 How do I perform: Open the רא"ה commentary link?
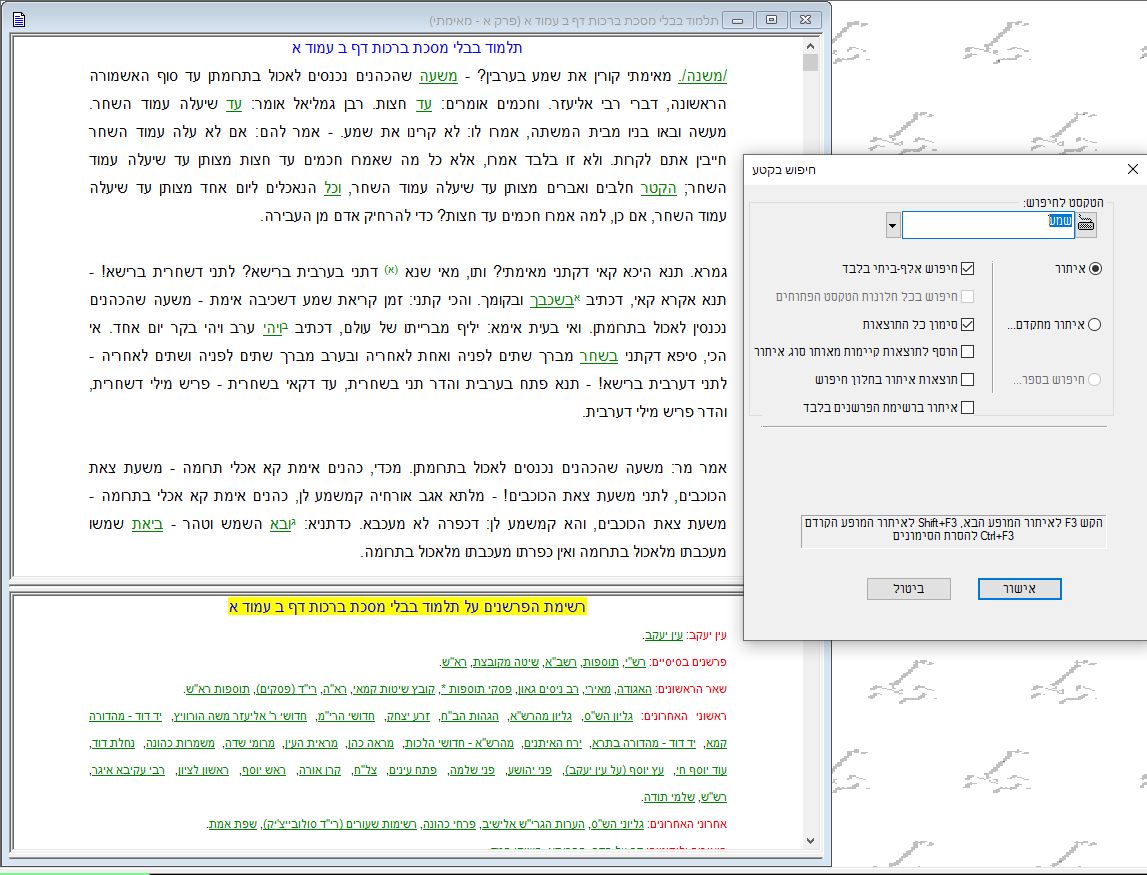335,689
